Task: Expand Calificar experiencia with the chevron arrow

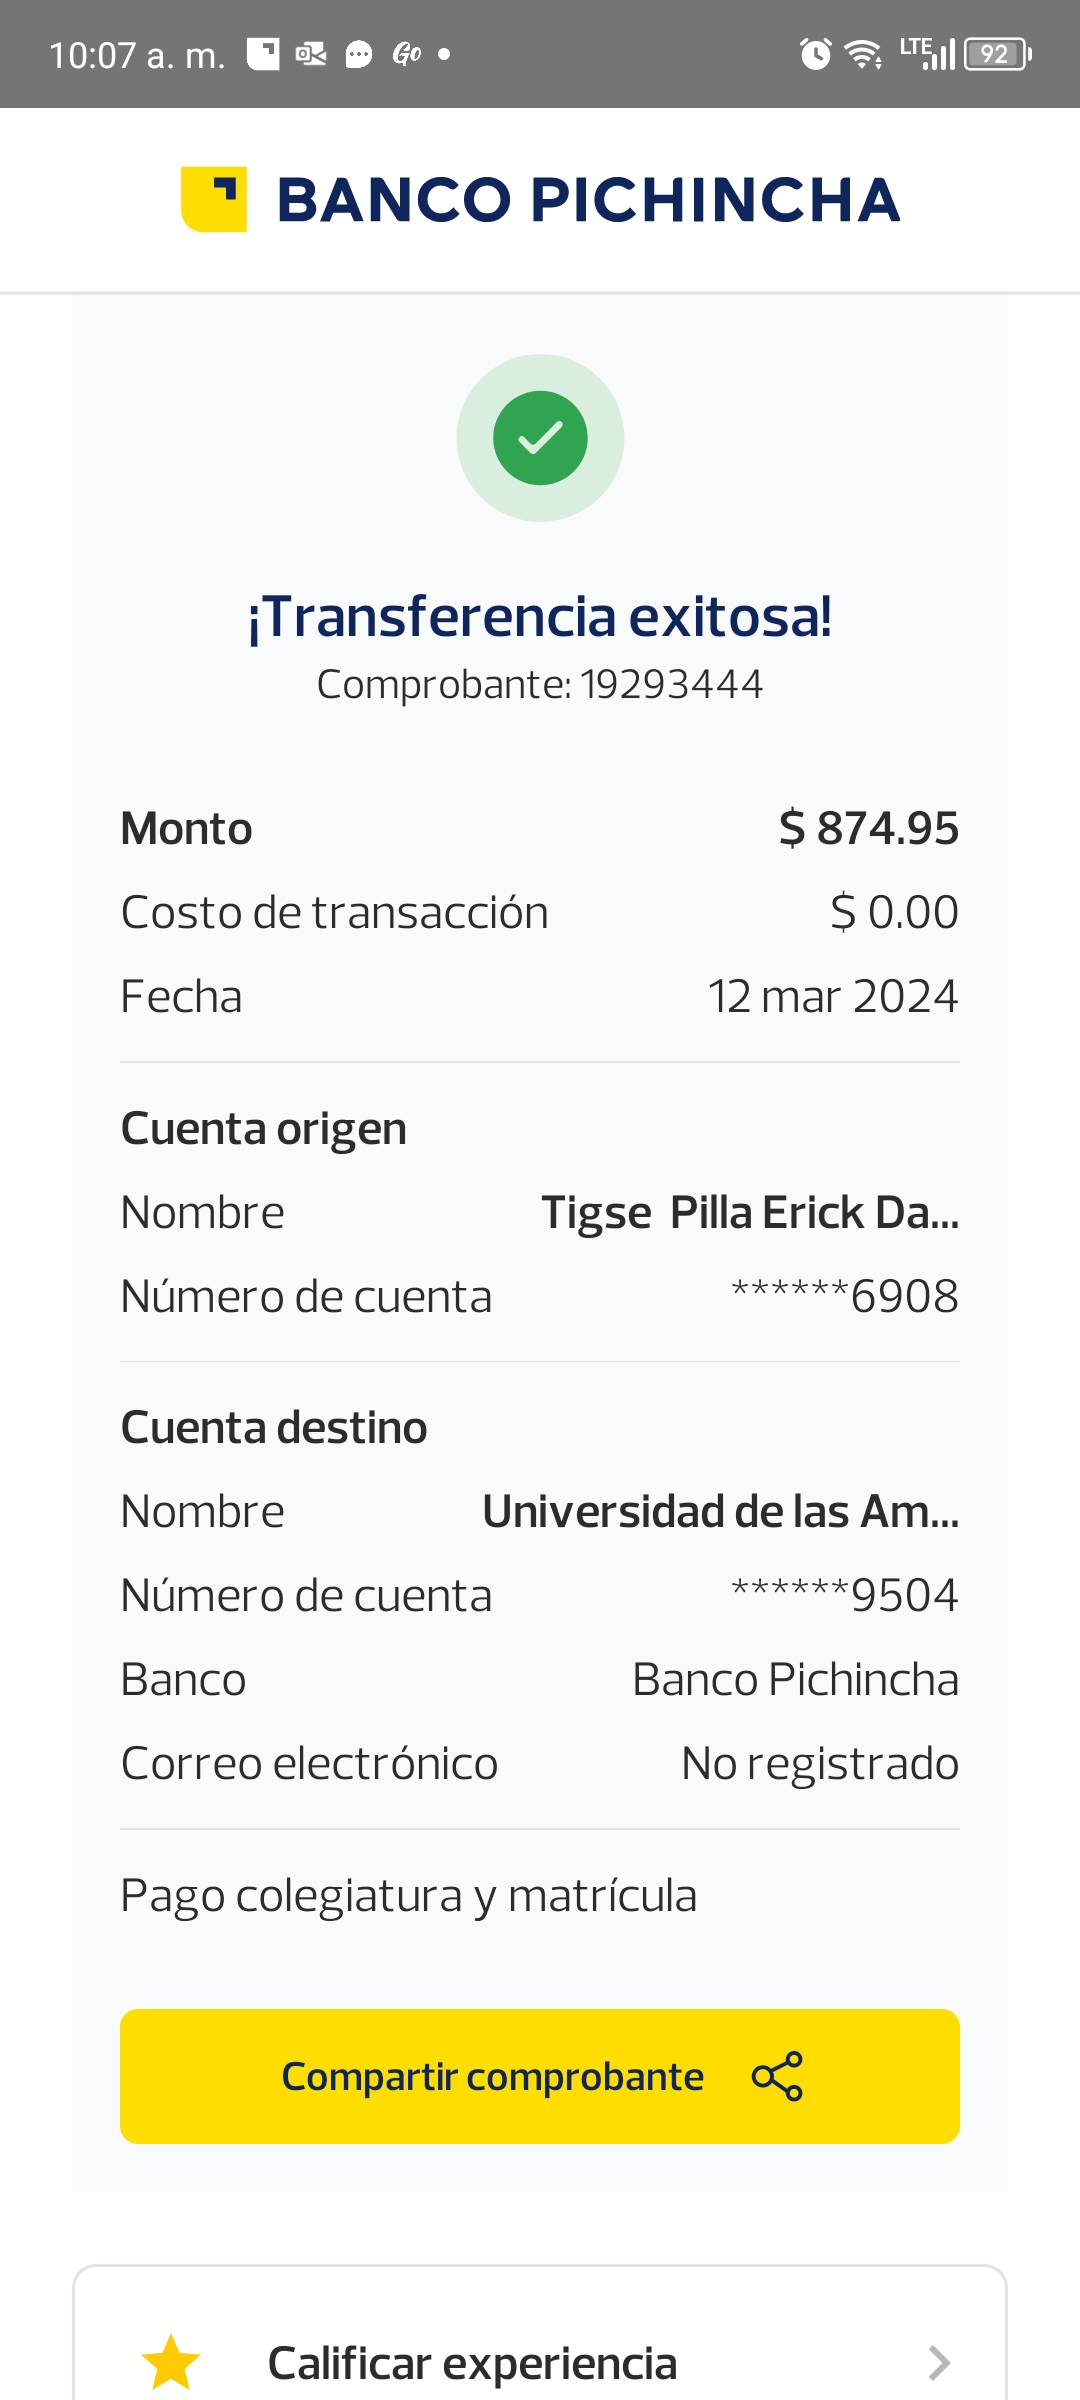Action: pos(938,2362)
